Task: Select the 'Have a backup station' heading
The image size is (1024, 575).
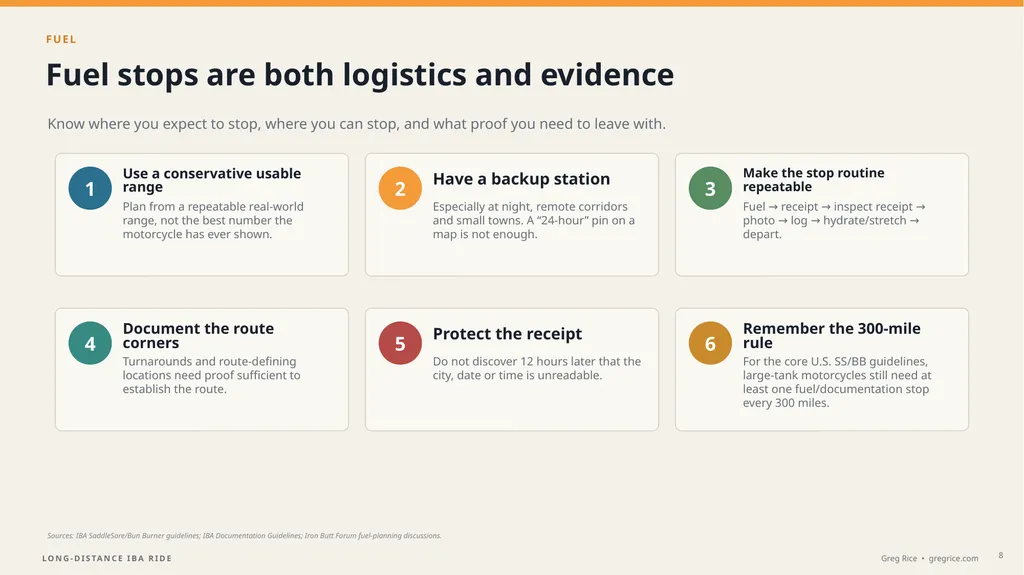Action: tap(521, 179)
